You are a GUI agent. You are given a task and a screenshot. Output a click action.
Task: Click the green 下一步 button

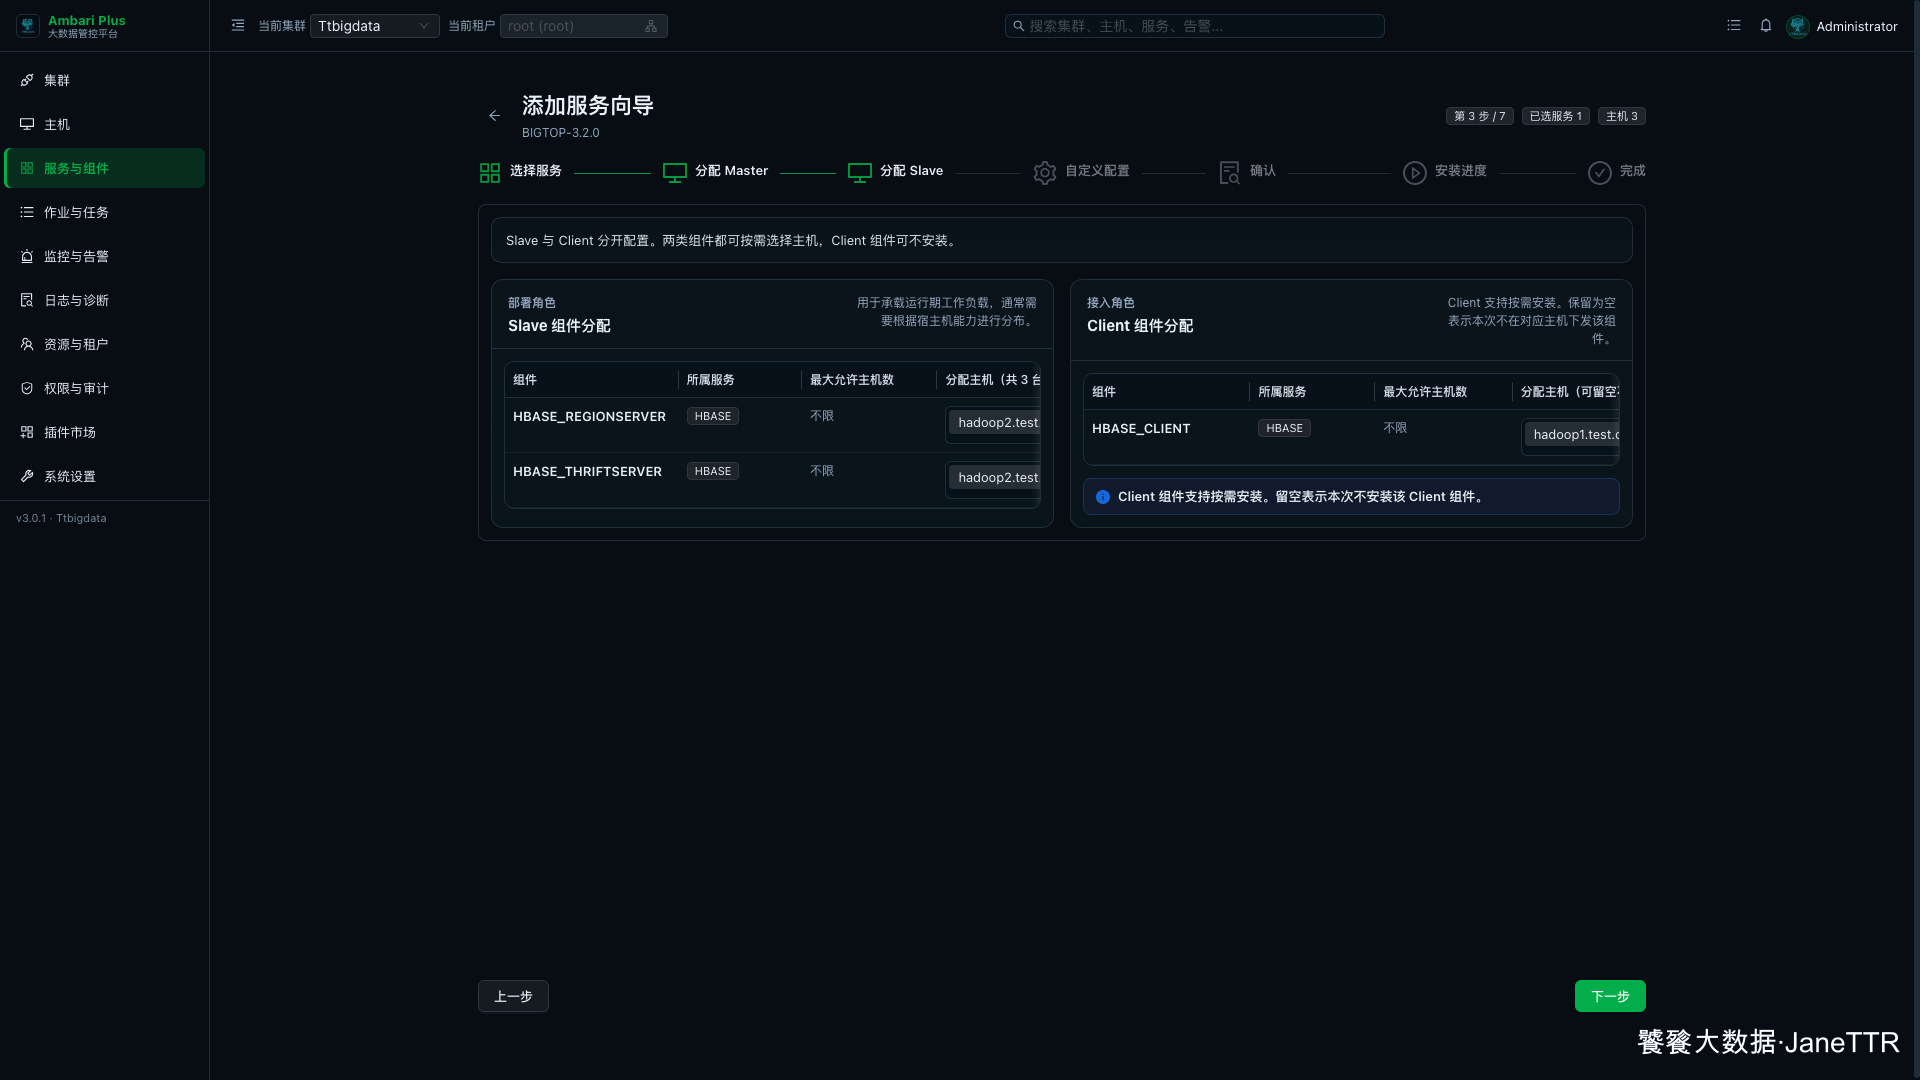1610,996
